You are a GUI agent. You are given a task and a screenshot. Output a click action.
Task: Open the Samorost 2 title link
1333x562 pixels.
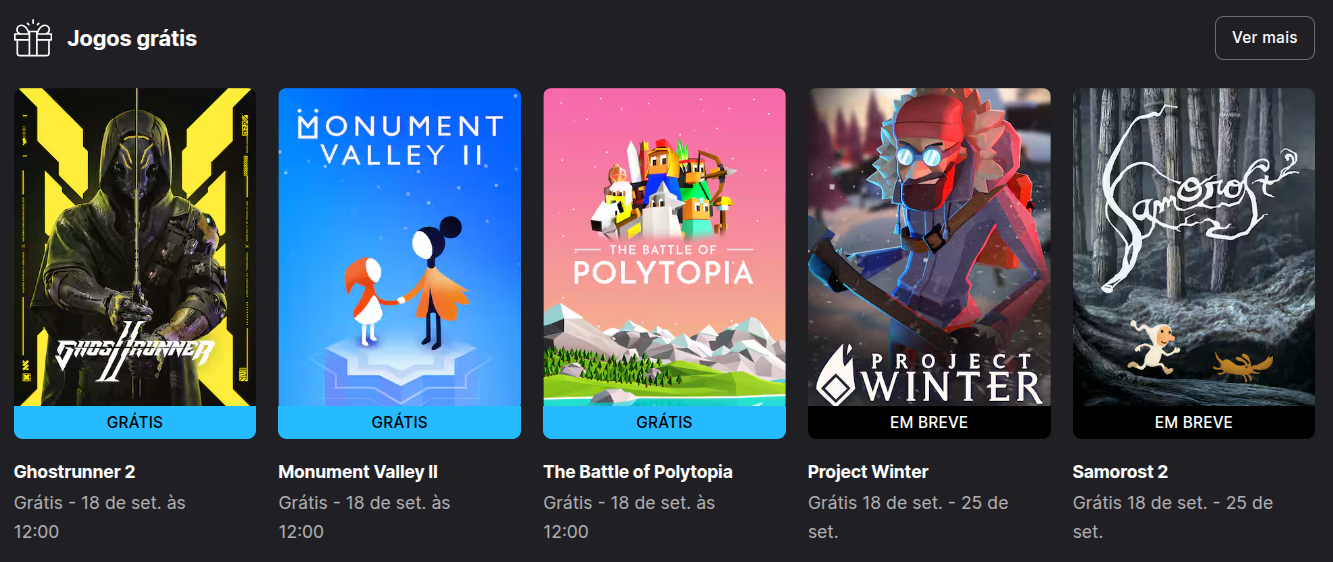[1120, 472]
